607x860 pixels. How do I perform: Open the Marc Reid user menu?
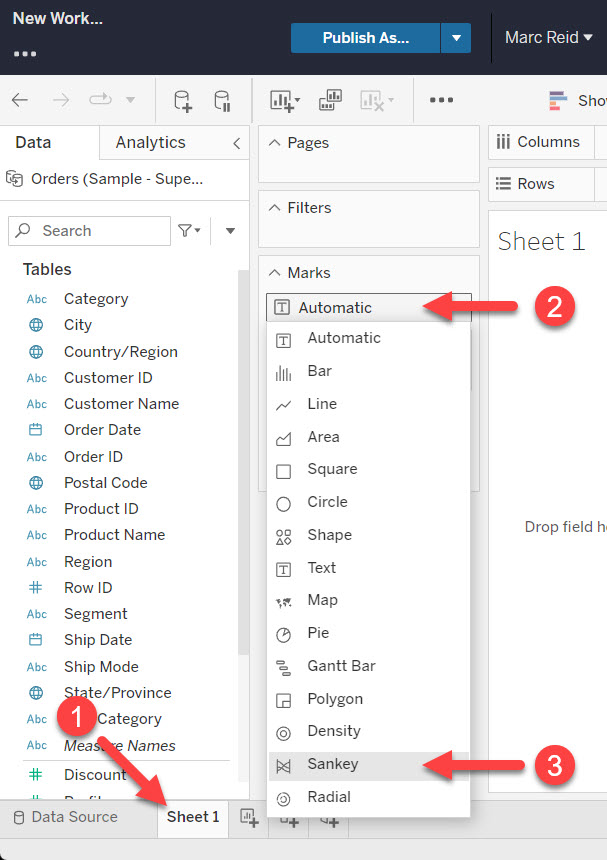(x=549, y=38)
